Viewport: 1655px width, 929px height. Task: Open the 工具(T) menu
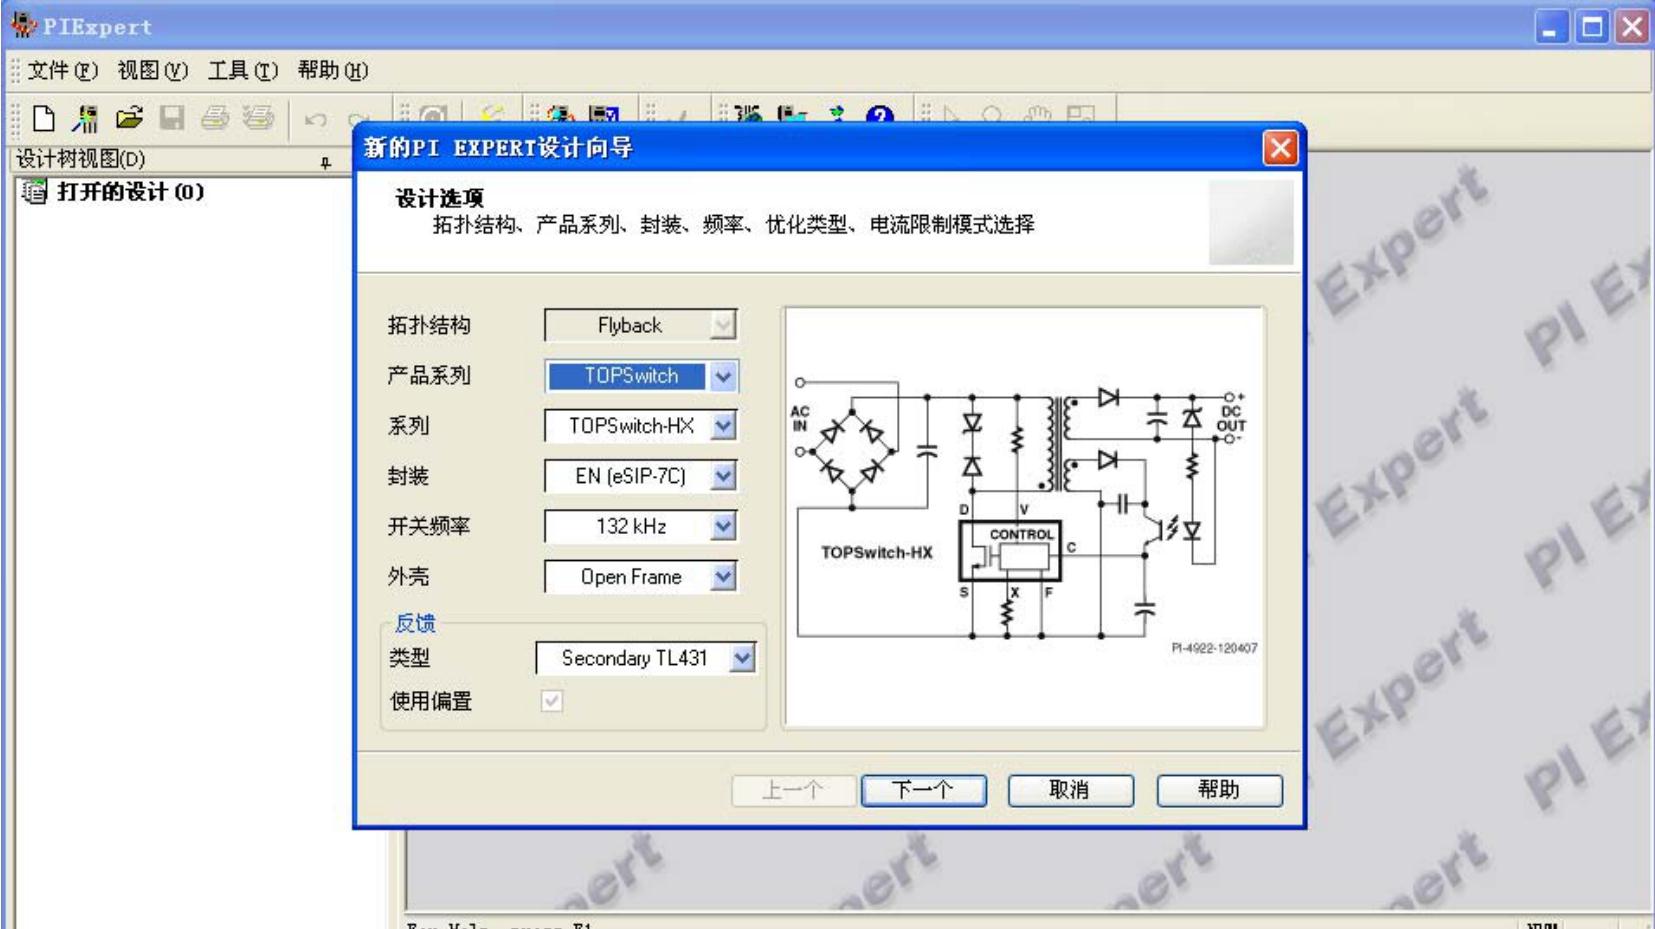pos(242,71)
